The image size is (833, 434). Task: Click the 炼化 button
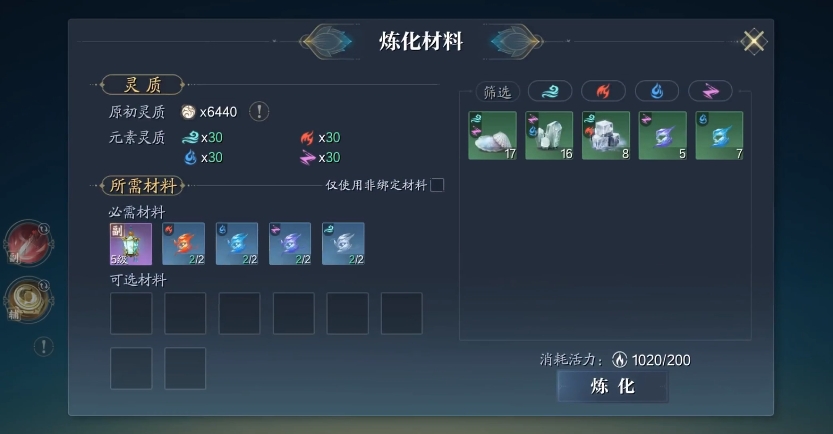tap(613, 386)
